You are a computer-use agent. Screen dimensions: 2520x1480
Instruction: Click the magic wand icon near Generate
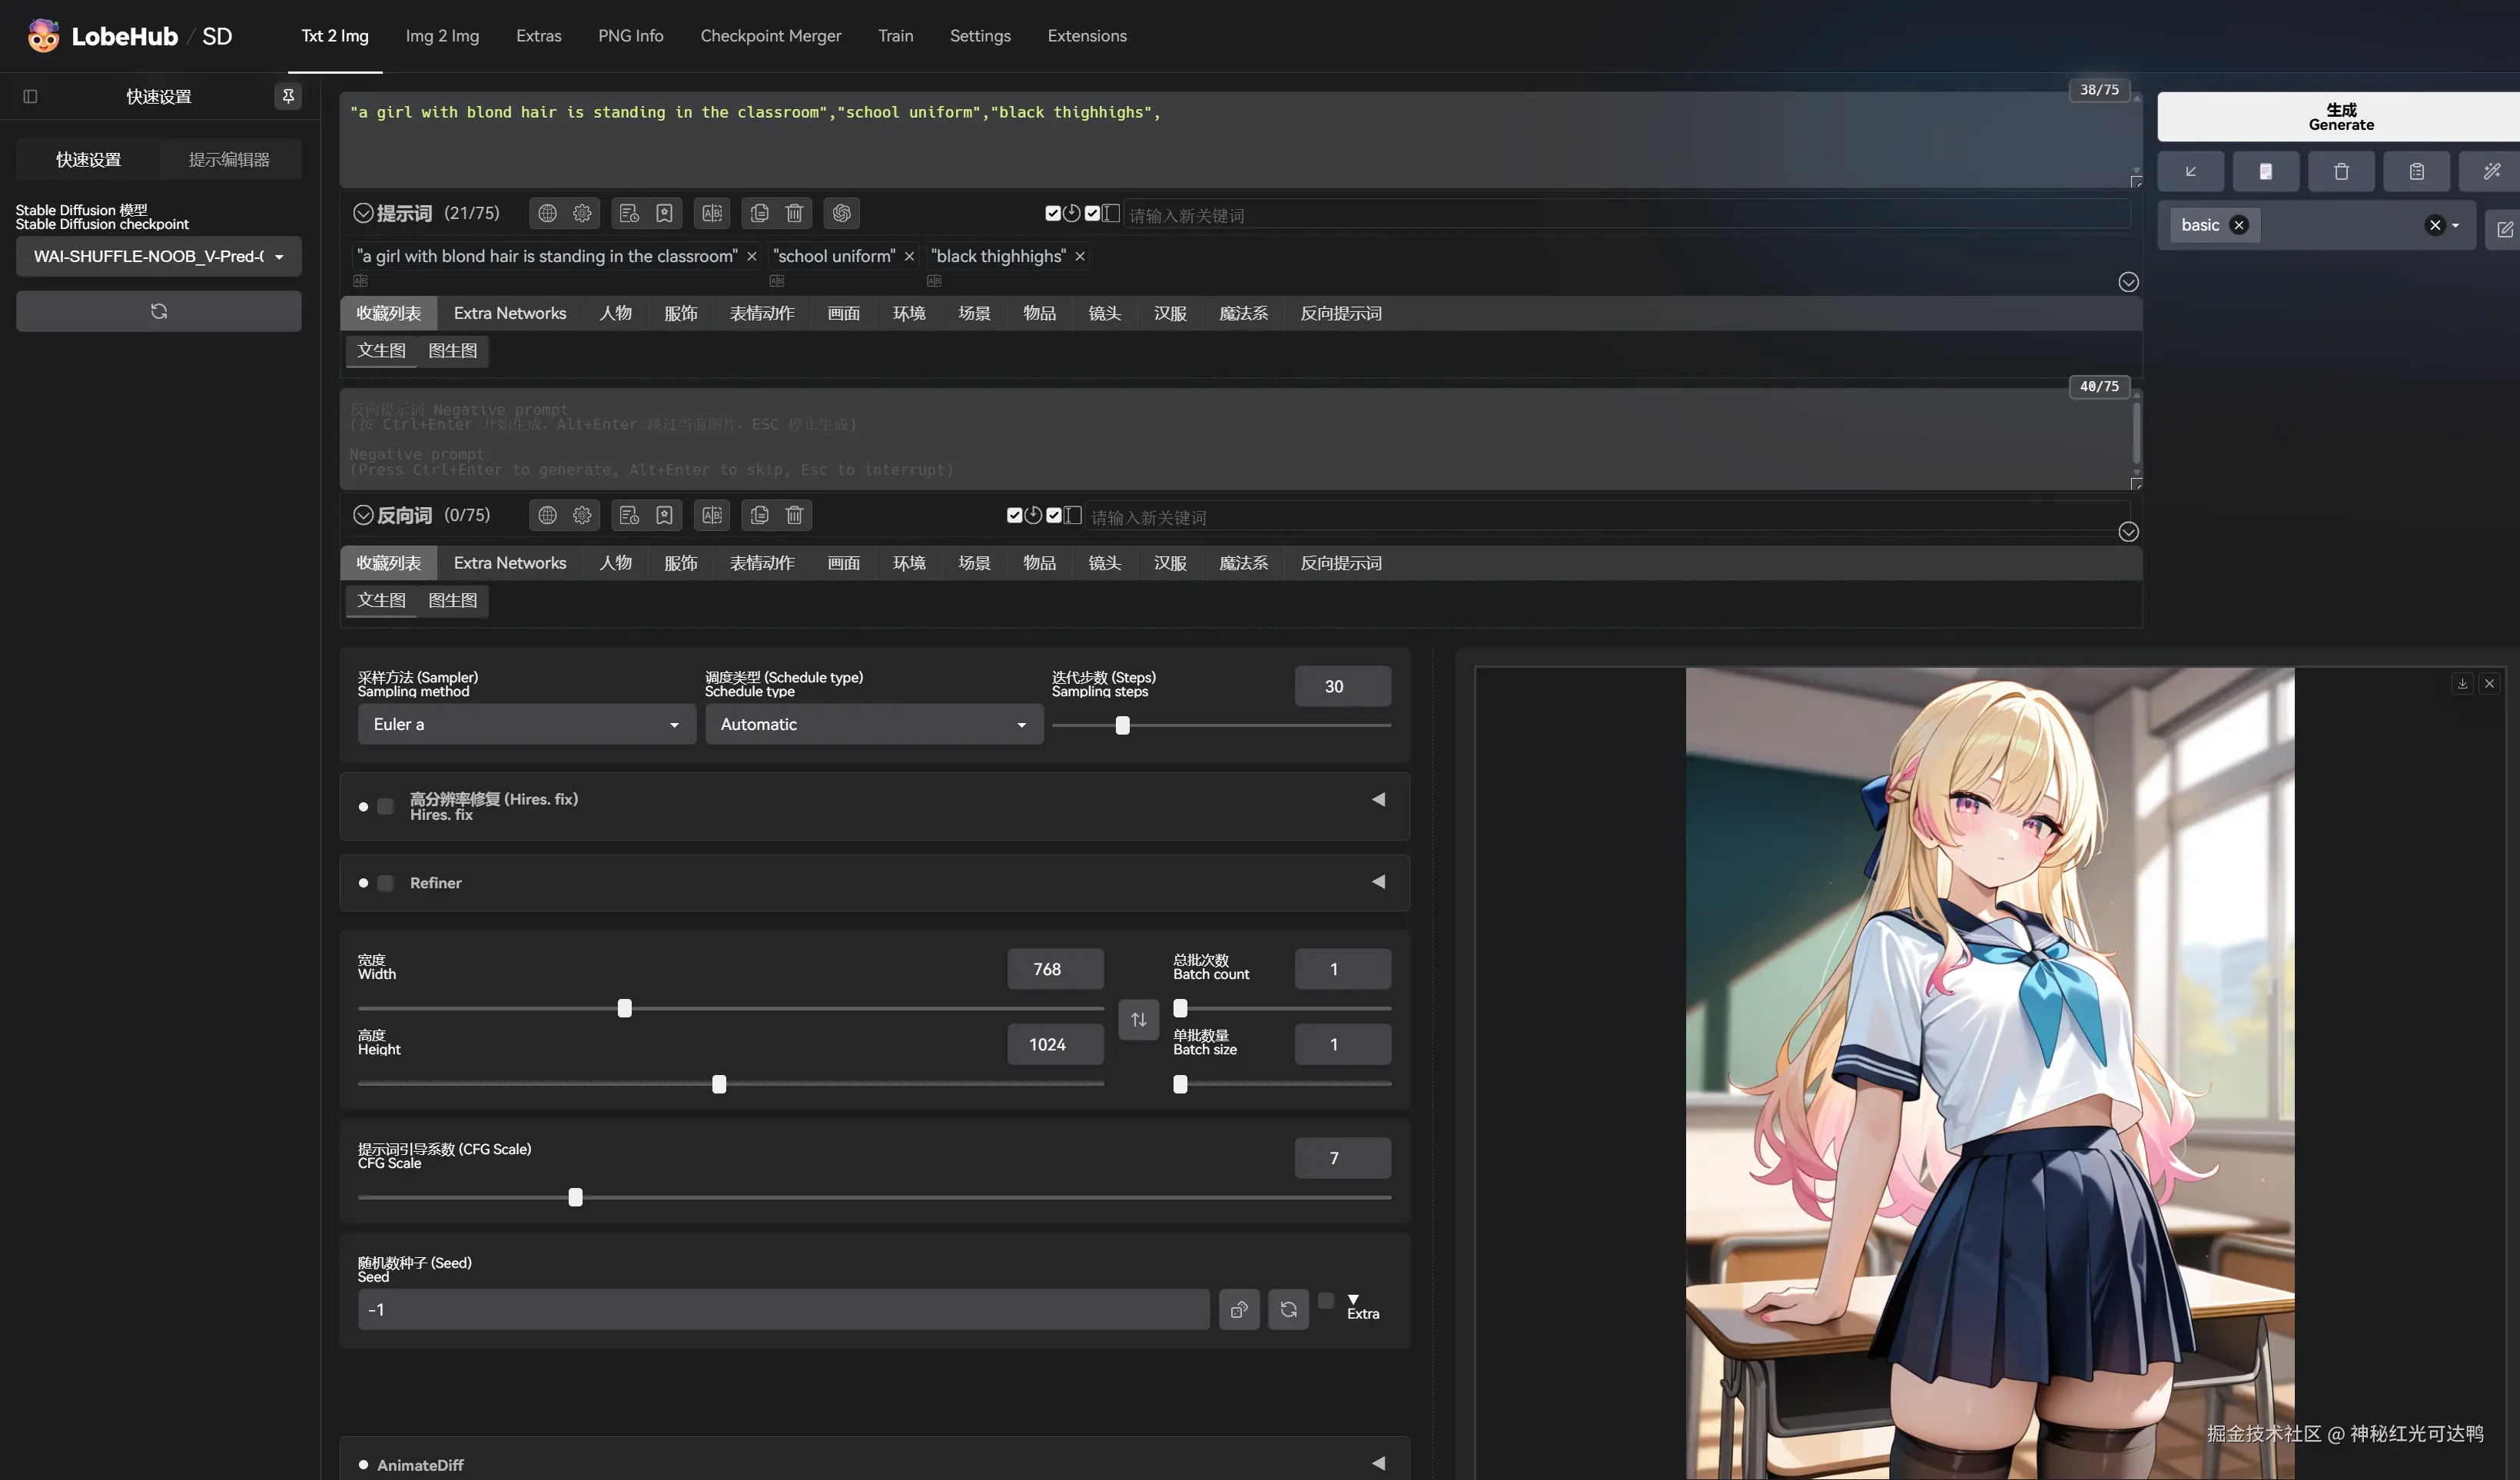pyautogui.click(x=2491, y=171)
